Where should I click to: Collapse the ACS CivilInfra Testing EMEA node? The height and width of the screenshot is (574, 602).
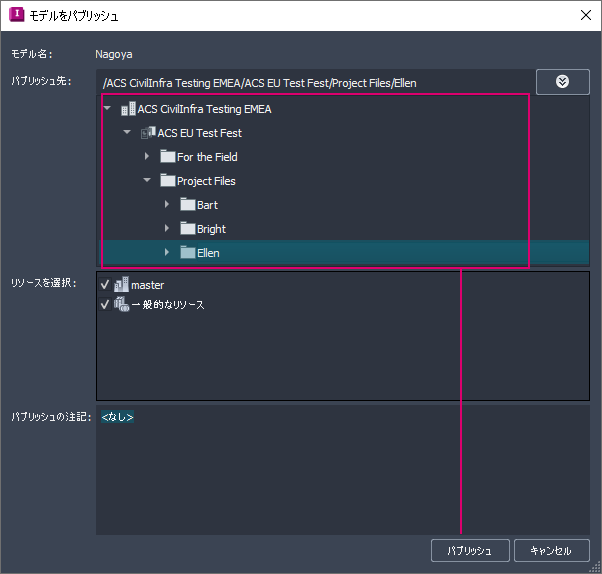[x=107, y=108]
